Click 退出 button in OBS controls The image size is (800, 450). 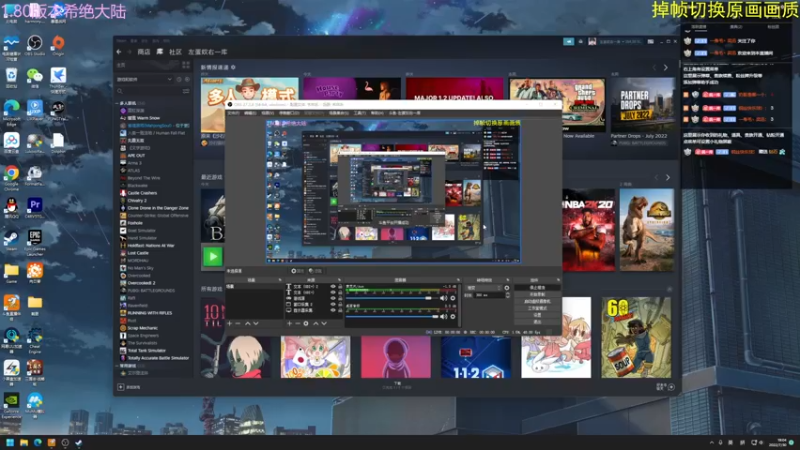(x=537, y=322)
